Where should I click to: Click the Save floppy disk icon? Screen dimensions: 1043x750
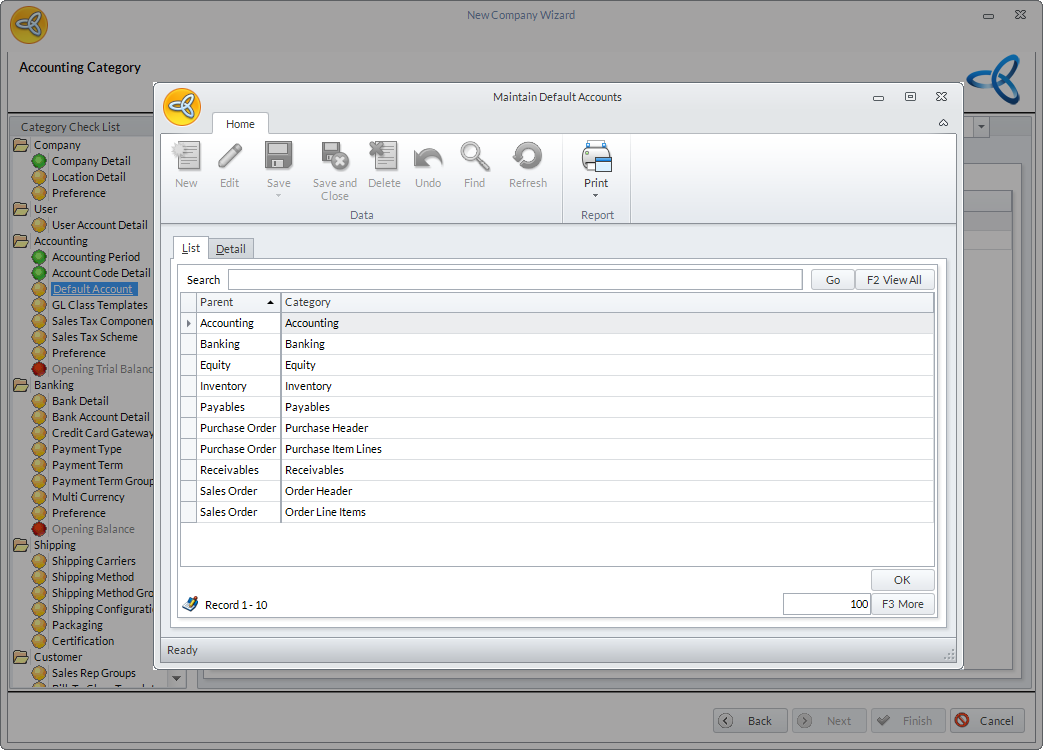[278, 157]
